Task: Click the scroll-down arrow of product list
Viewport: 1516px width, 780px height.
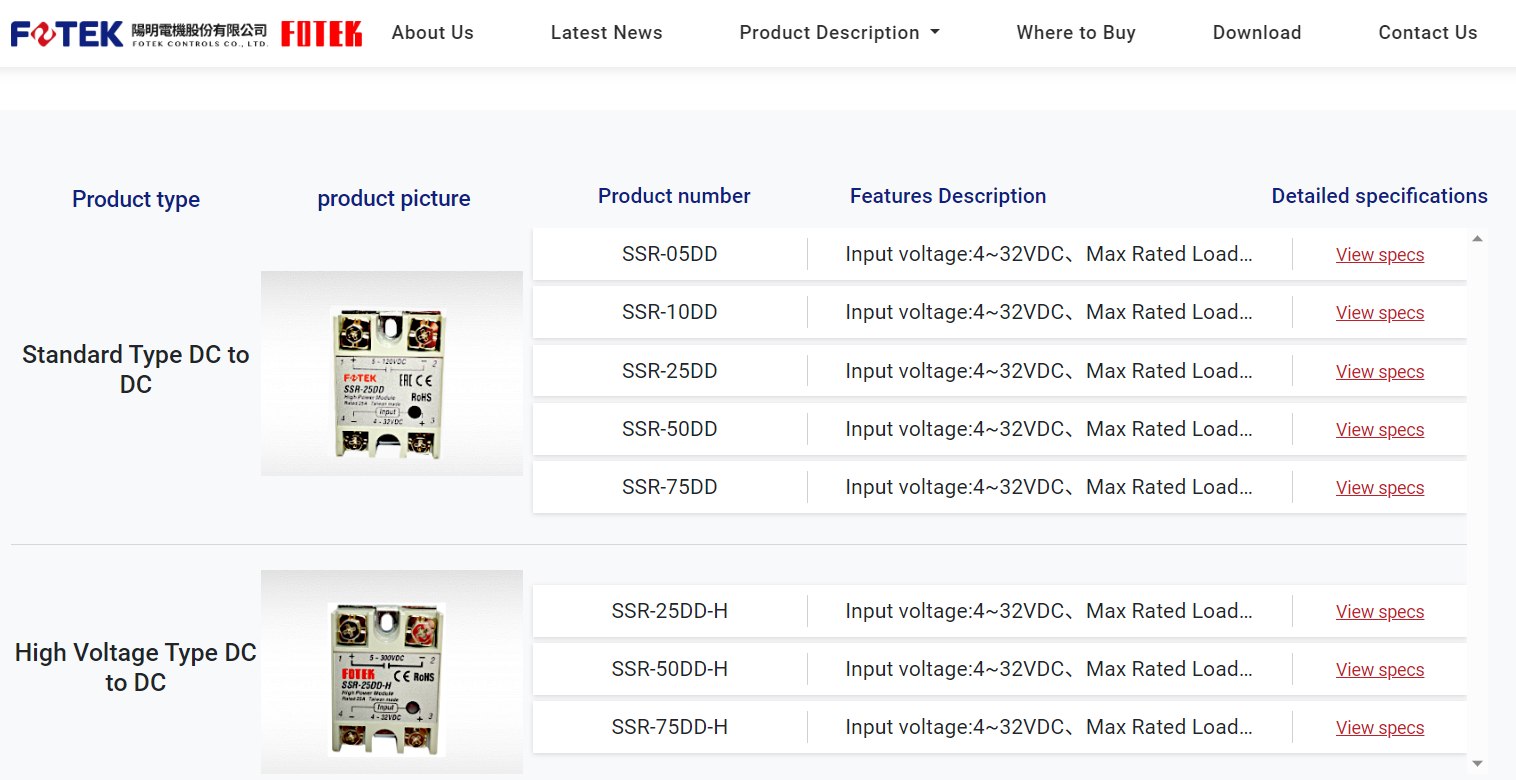Action: [1477, 763]
